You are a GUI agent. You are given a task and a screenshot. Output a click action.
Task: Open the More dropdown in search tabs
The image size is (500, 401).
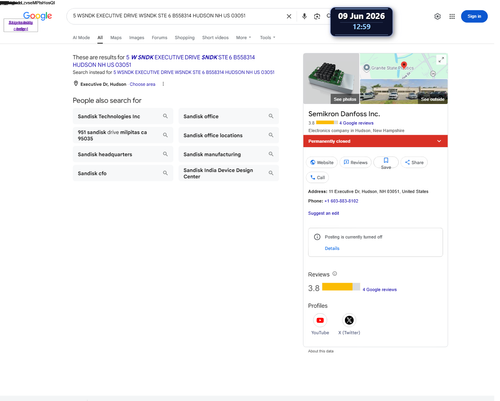tap(243, 38)
